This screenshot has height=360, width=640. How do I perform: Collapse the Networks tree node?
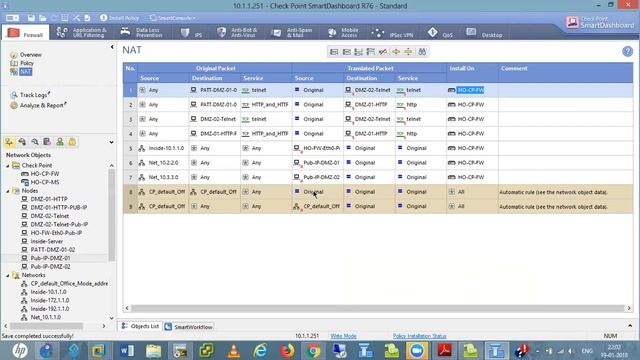(x=7, y=276)
